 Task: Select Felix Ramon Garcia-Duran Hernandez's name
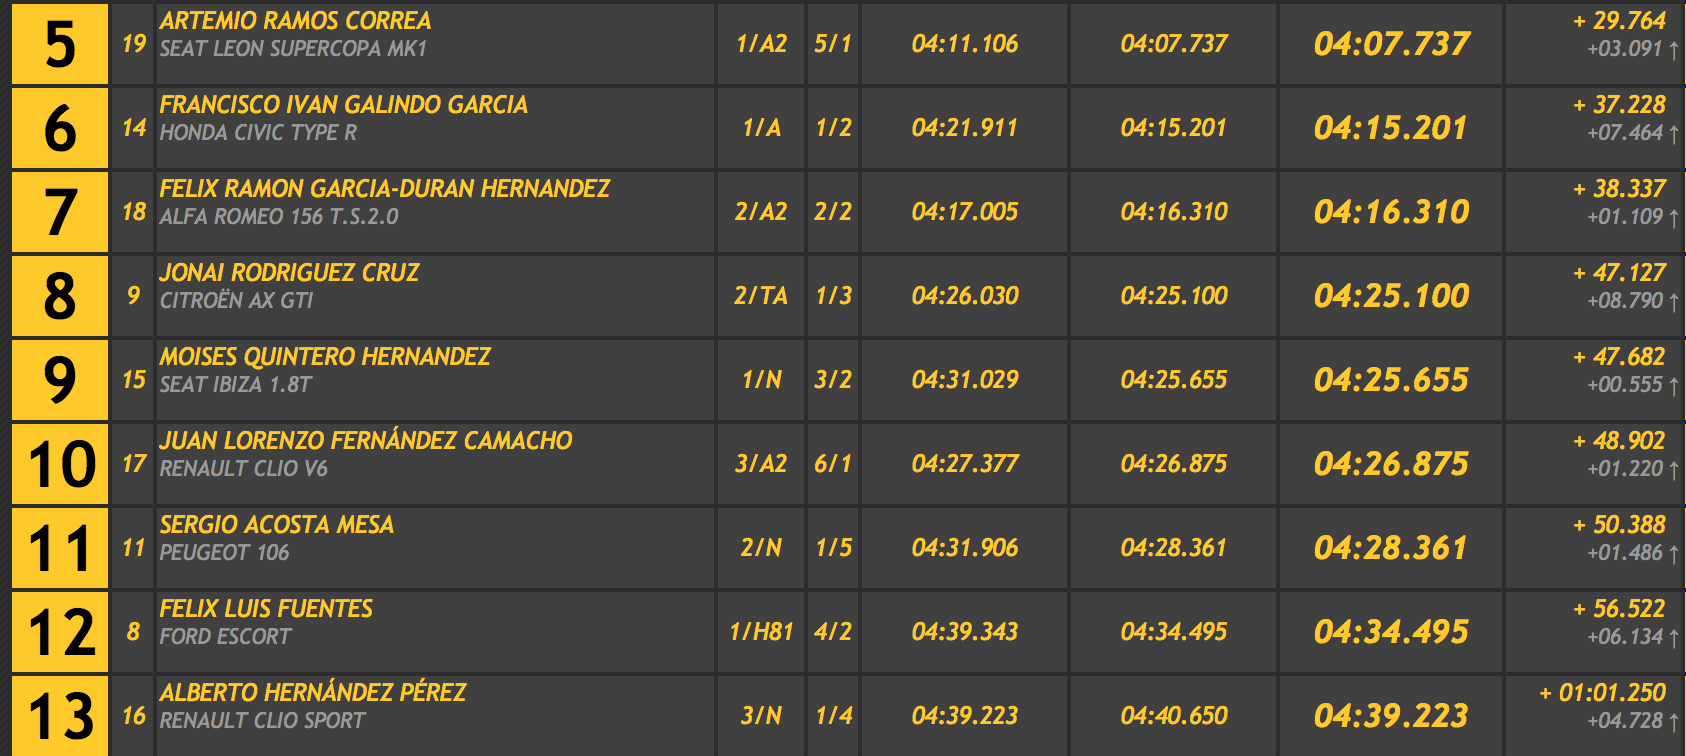(384, 189)
